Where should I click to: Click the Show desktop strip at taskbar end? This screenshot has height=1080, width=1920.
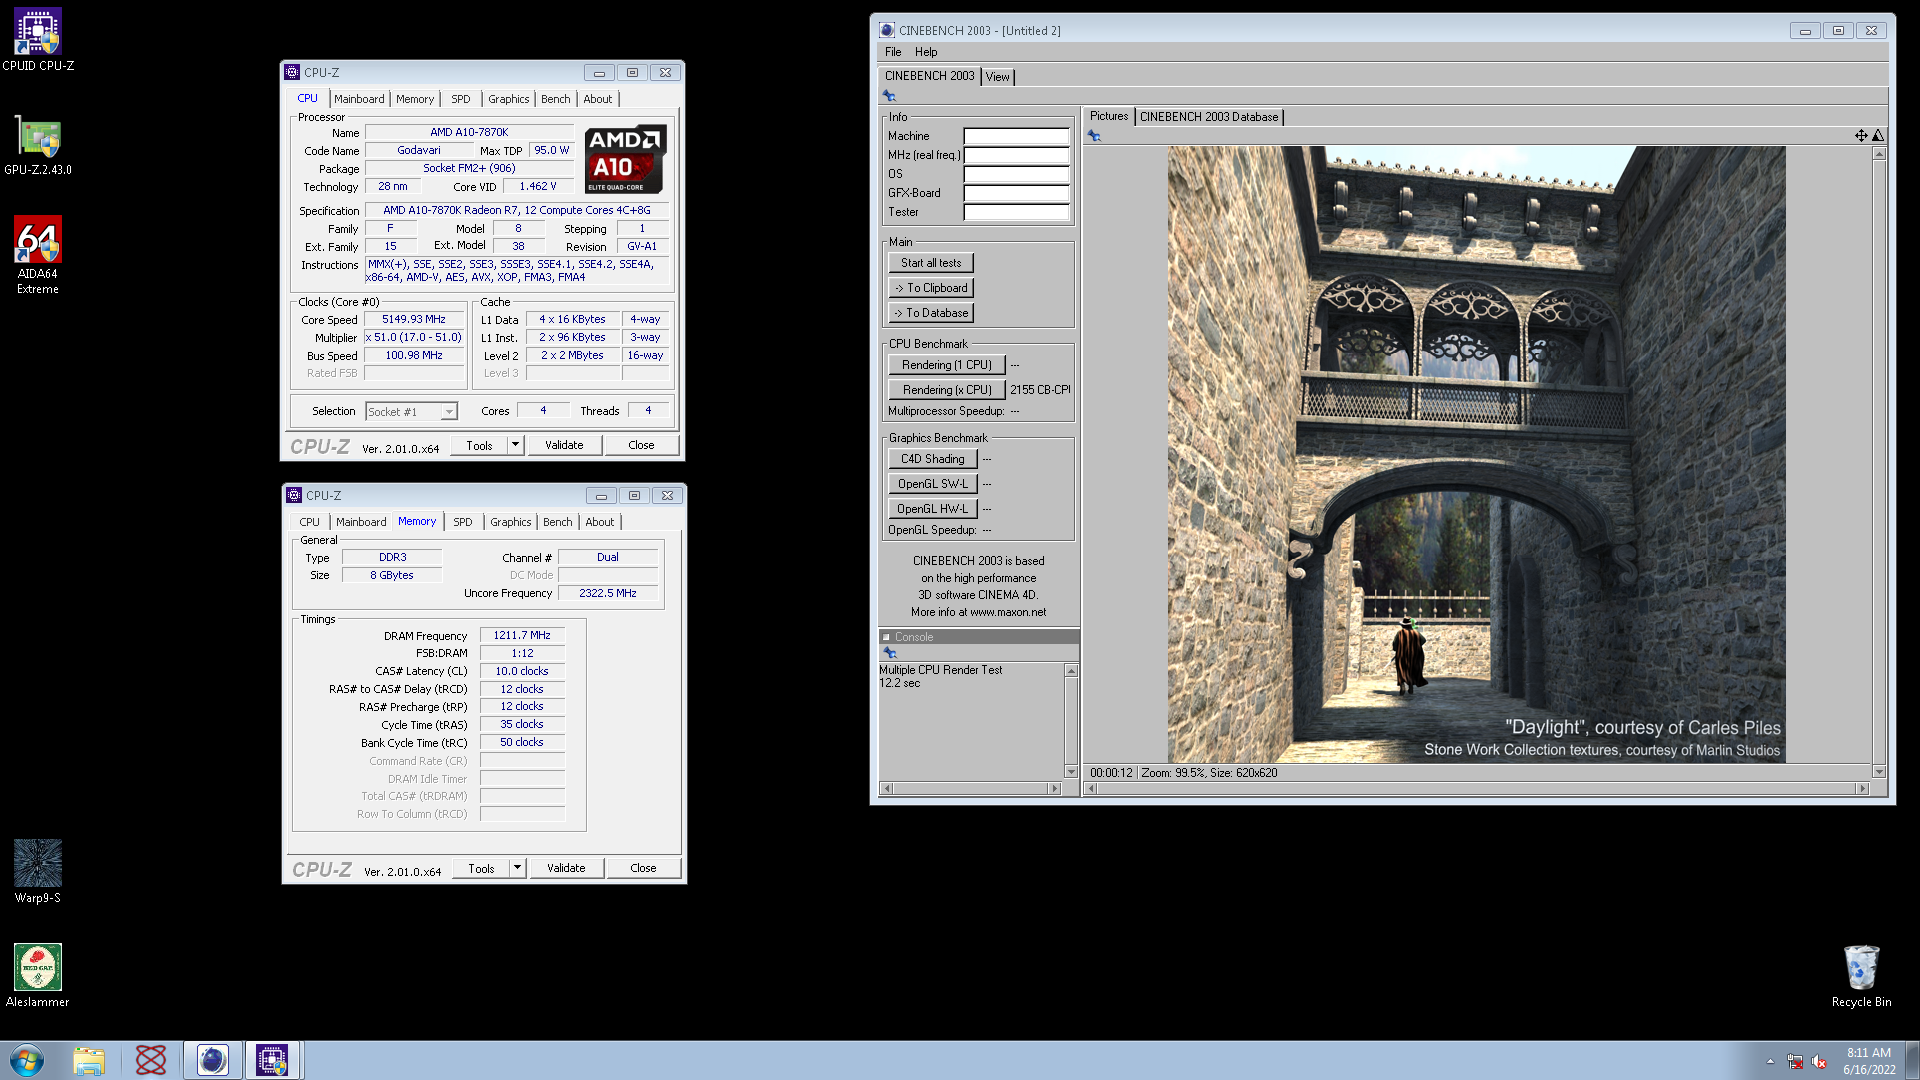[x=1912, y=1060]
